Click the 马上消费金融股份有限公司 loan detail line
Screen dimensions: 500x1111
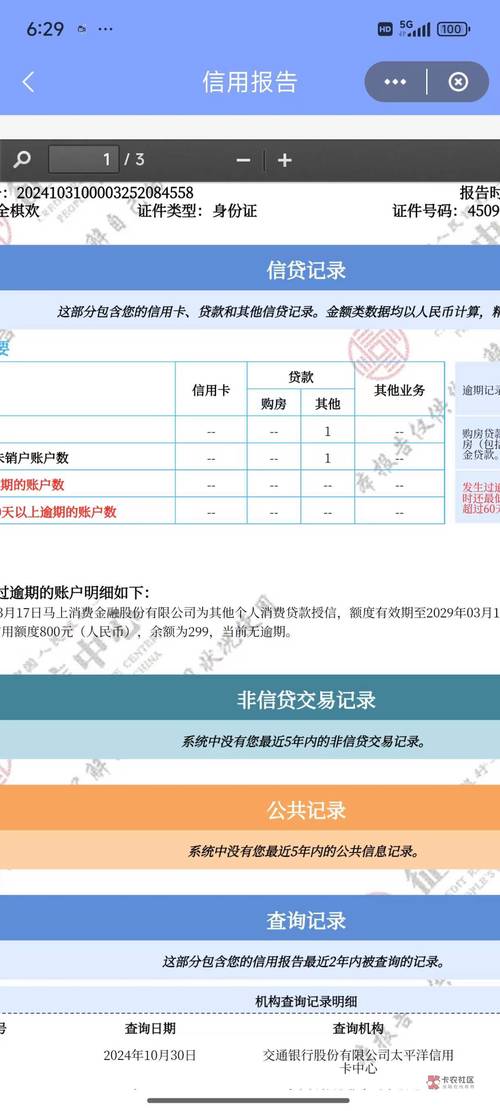248,612
